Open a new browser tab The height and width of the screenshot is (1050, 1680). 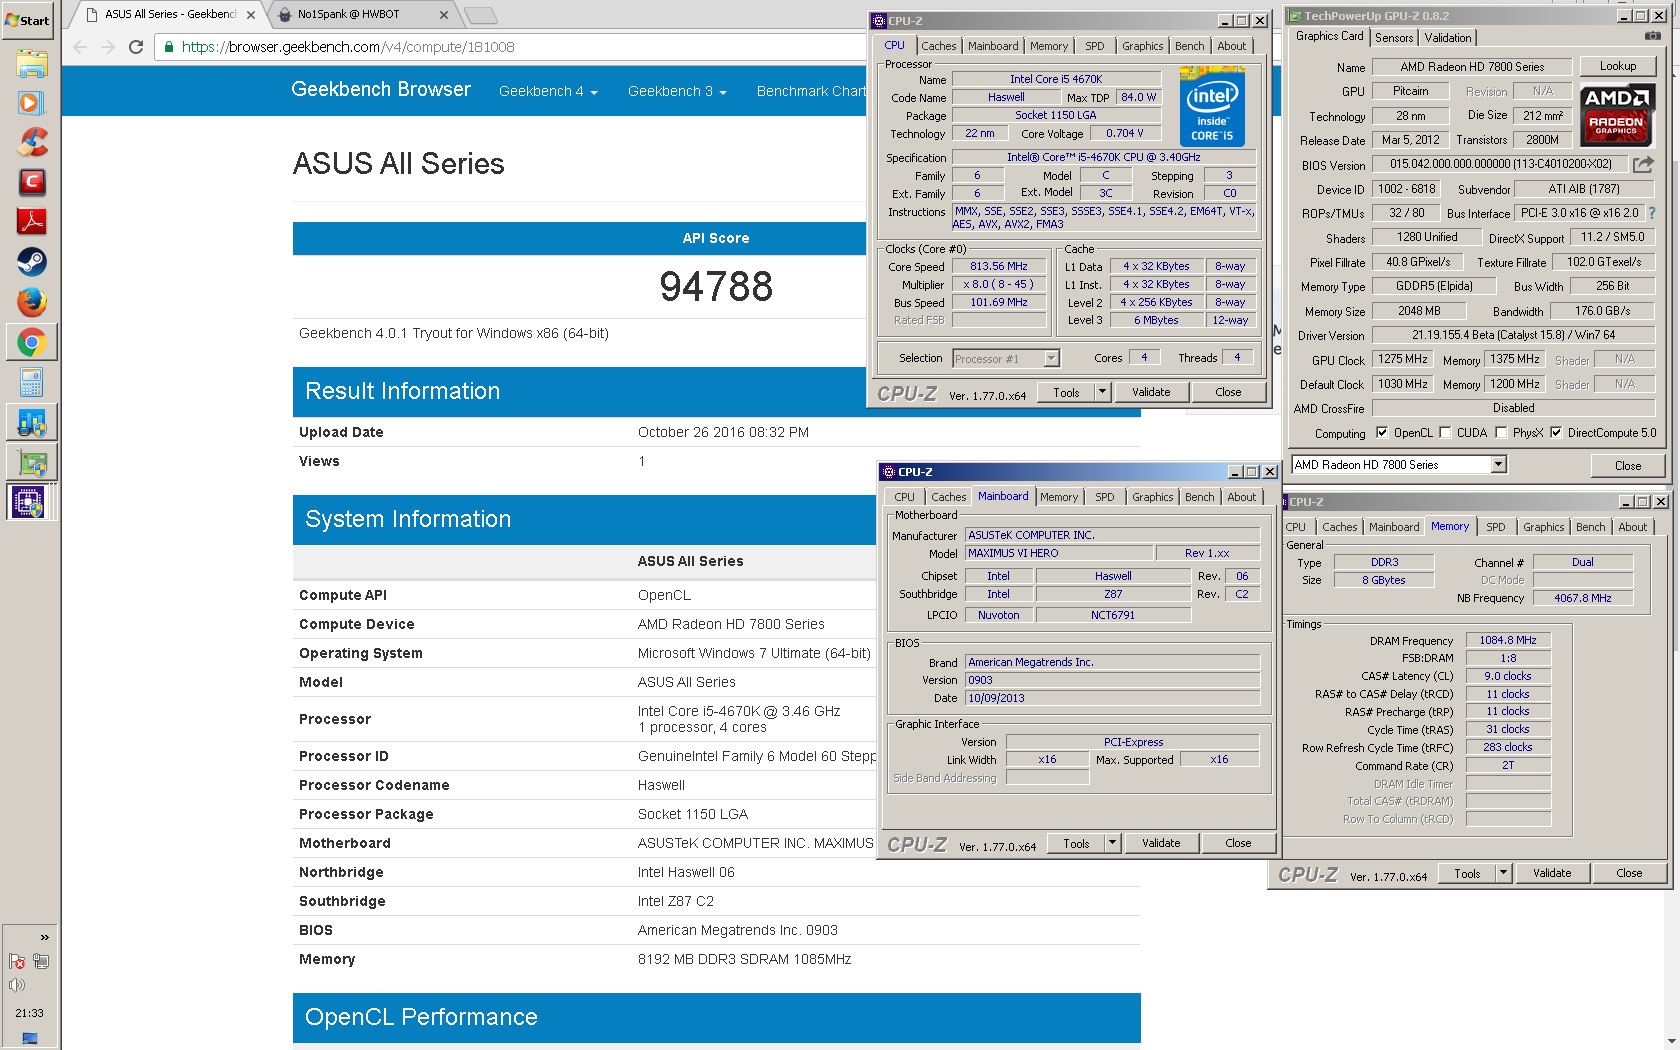481,15
